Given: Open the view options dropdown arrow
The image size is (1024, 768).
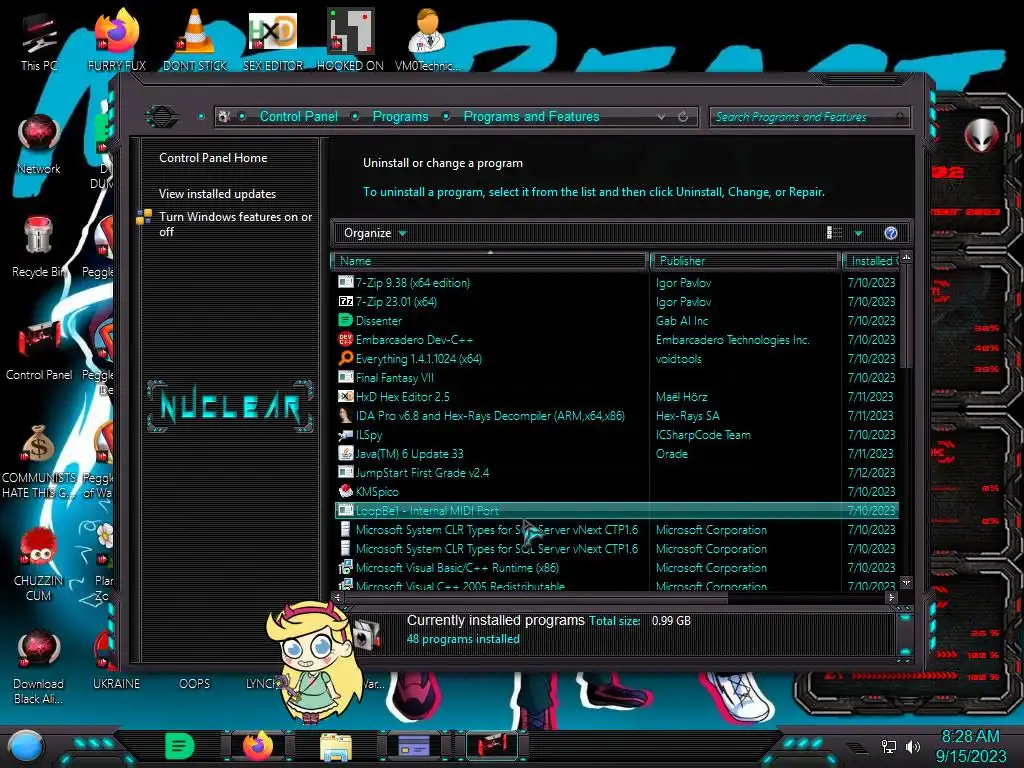Looking at the screenshot, I should tap(859, 233).
